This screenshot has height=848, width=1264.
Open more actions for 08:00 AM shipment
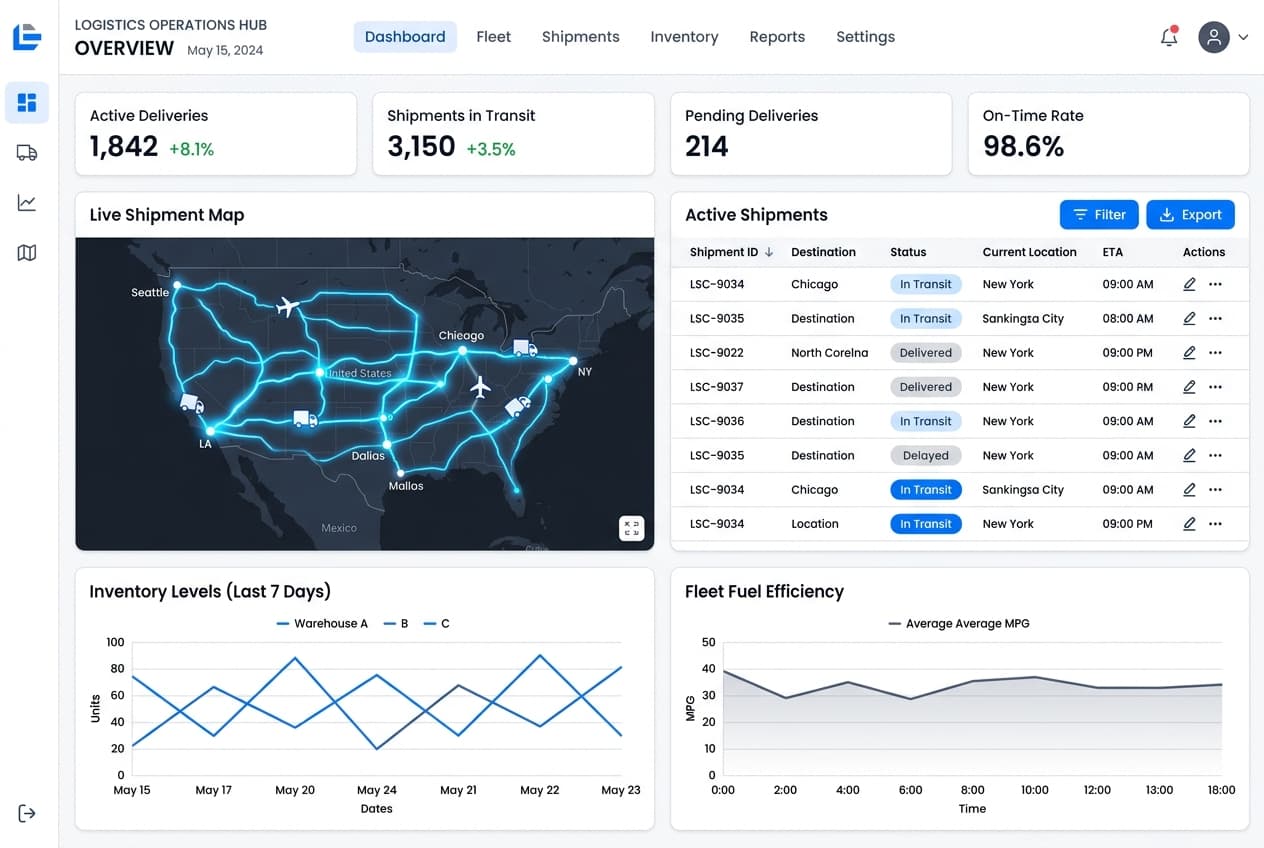(x=1215, y=319)
